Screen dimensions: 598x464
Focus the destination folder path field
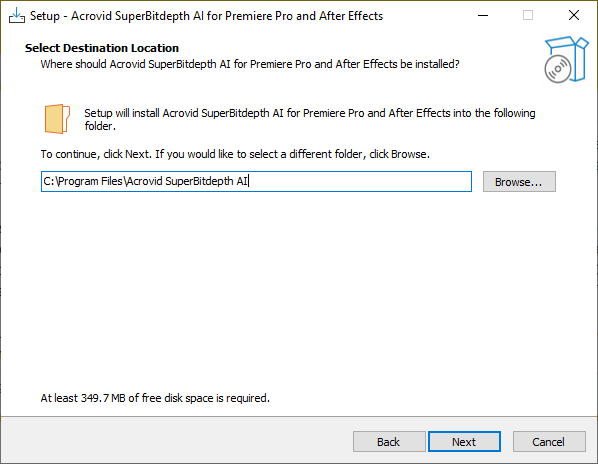(x=256, y=181)
